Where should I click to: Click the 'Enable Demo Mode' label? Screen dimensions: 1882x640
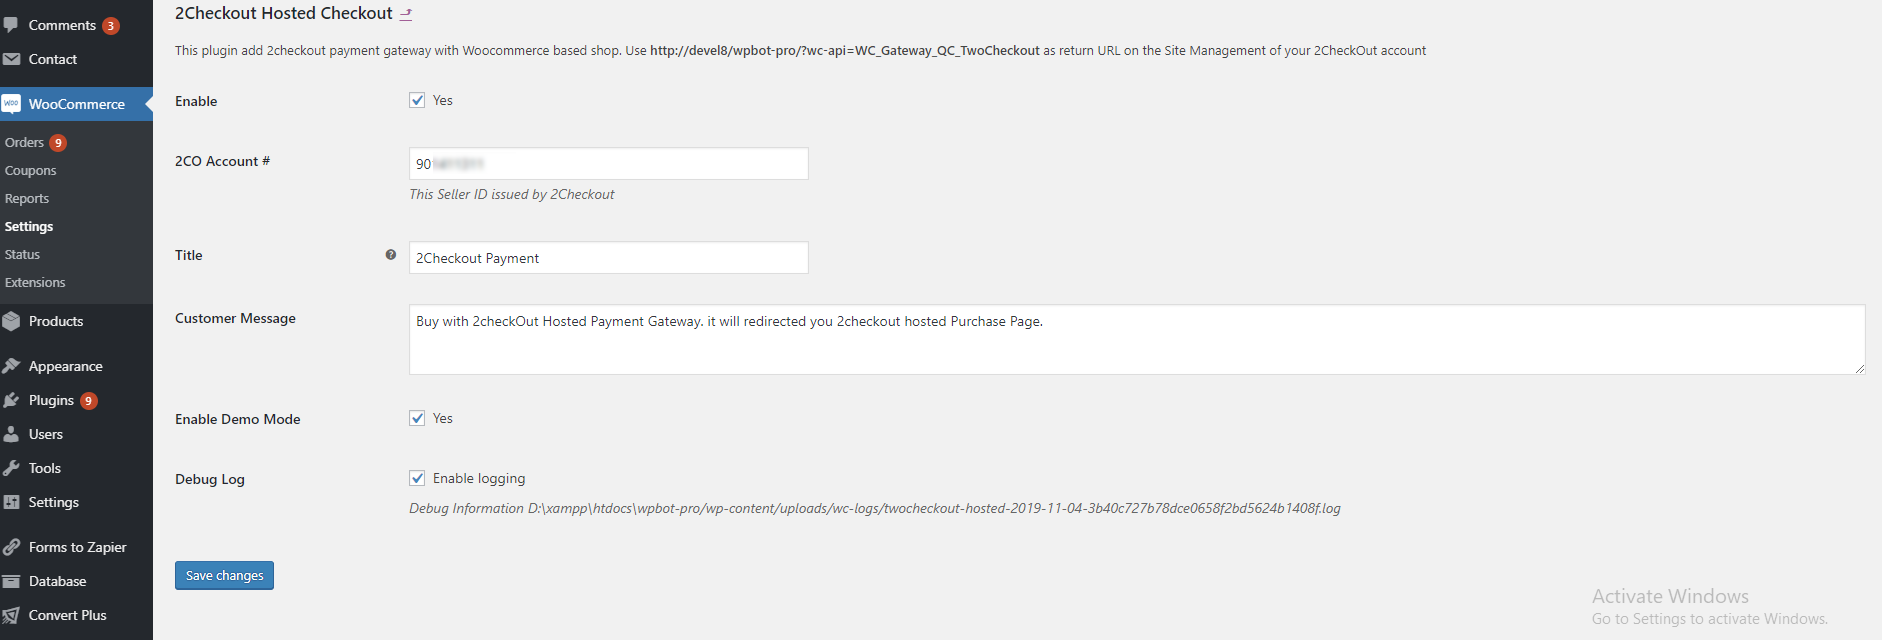[238, 419]
